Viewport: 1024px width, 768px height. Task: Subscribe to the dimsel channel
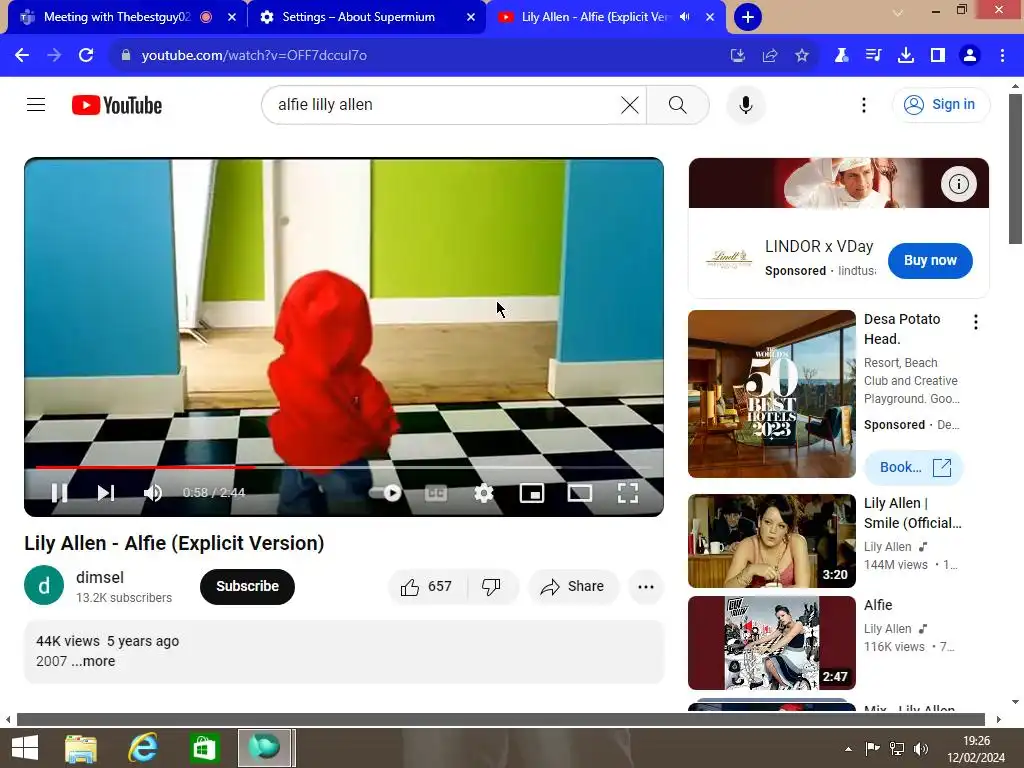click(x=248, y=586)
